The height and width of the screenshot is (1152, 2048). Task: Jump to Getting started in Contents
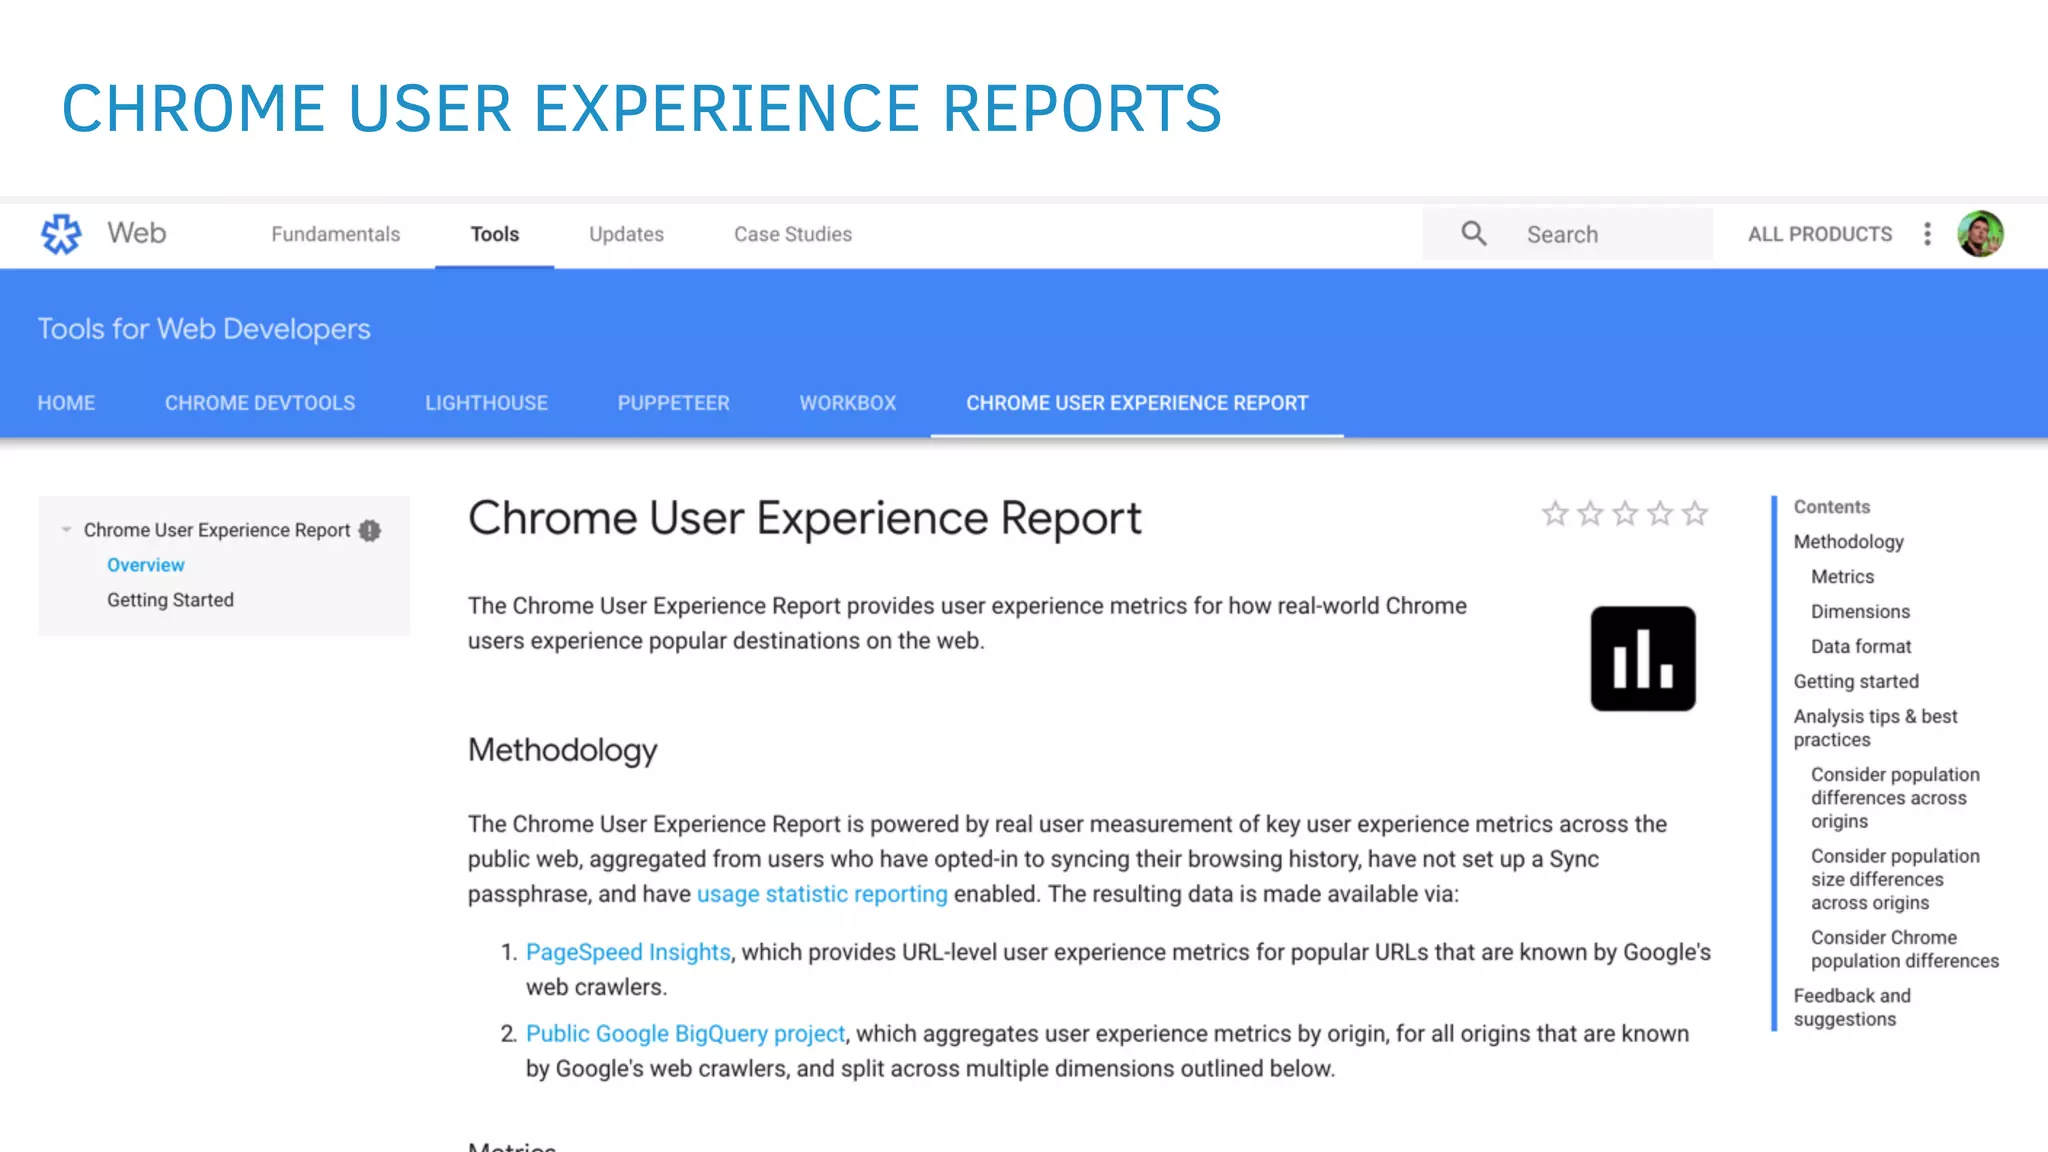(1856, 682)
